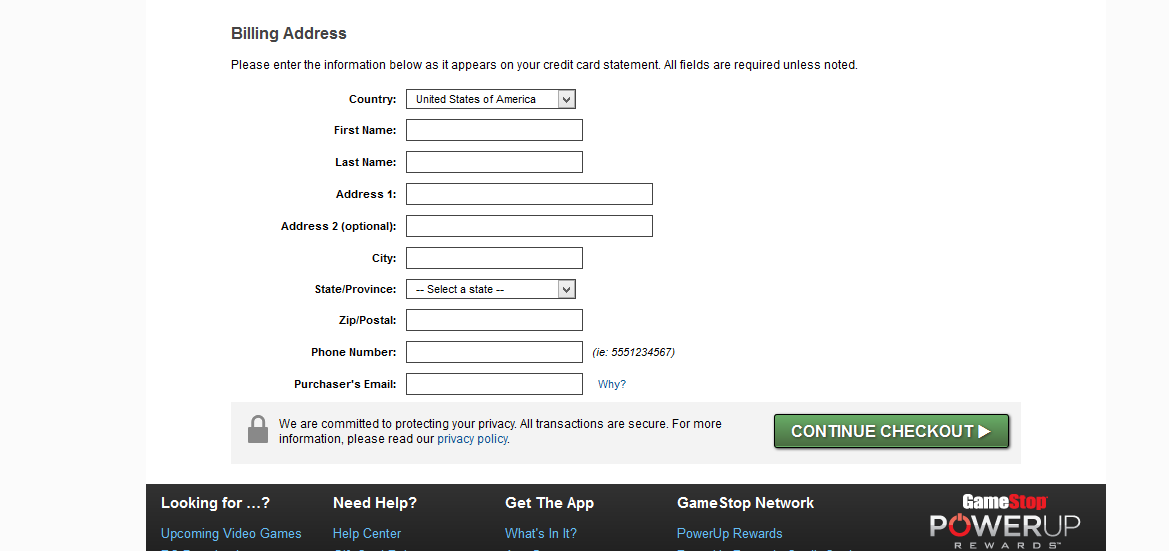This screenshot has height=551, width=1169.
Task: Click the Why? link beside email
Action: click(612, 384)
